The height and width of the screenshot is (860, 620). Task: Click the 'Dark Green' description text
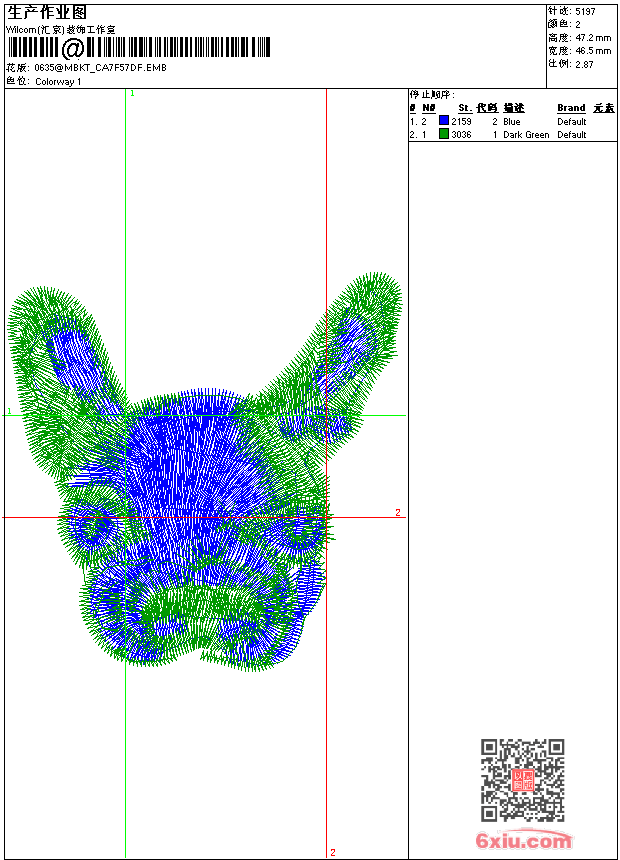(526, 134)
